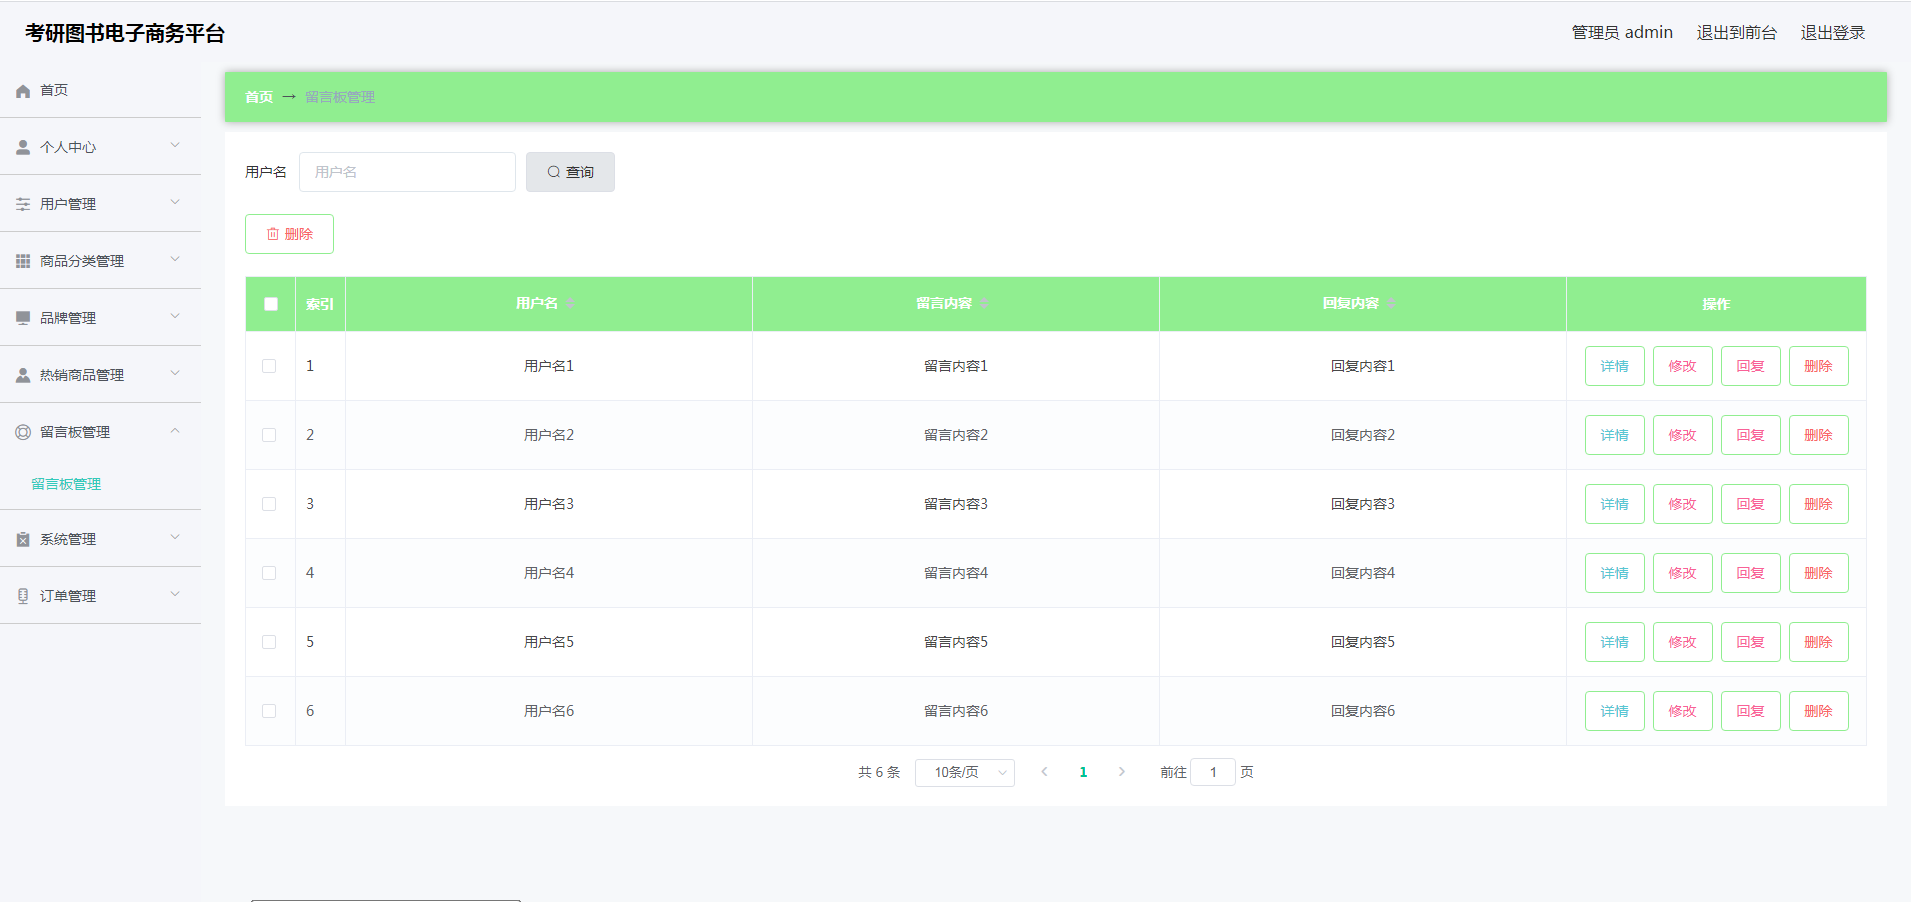Expand 个人中心 menu chevron

[x=175, y=146]
